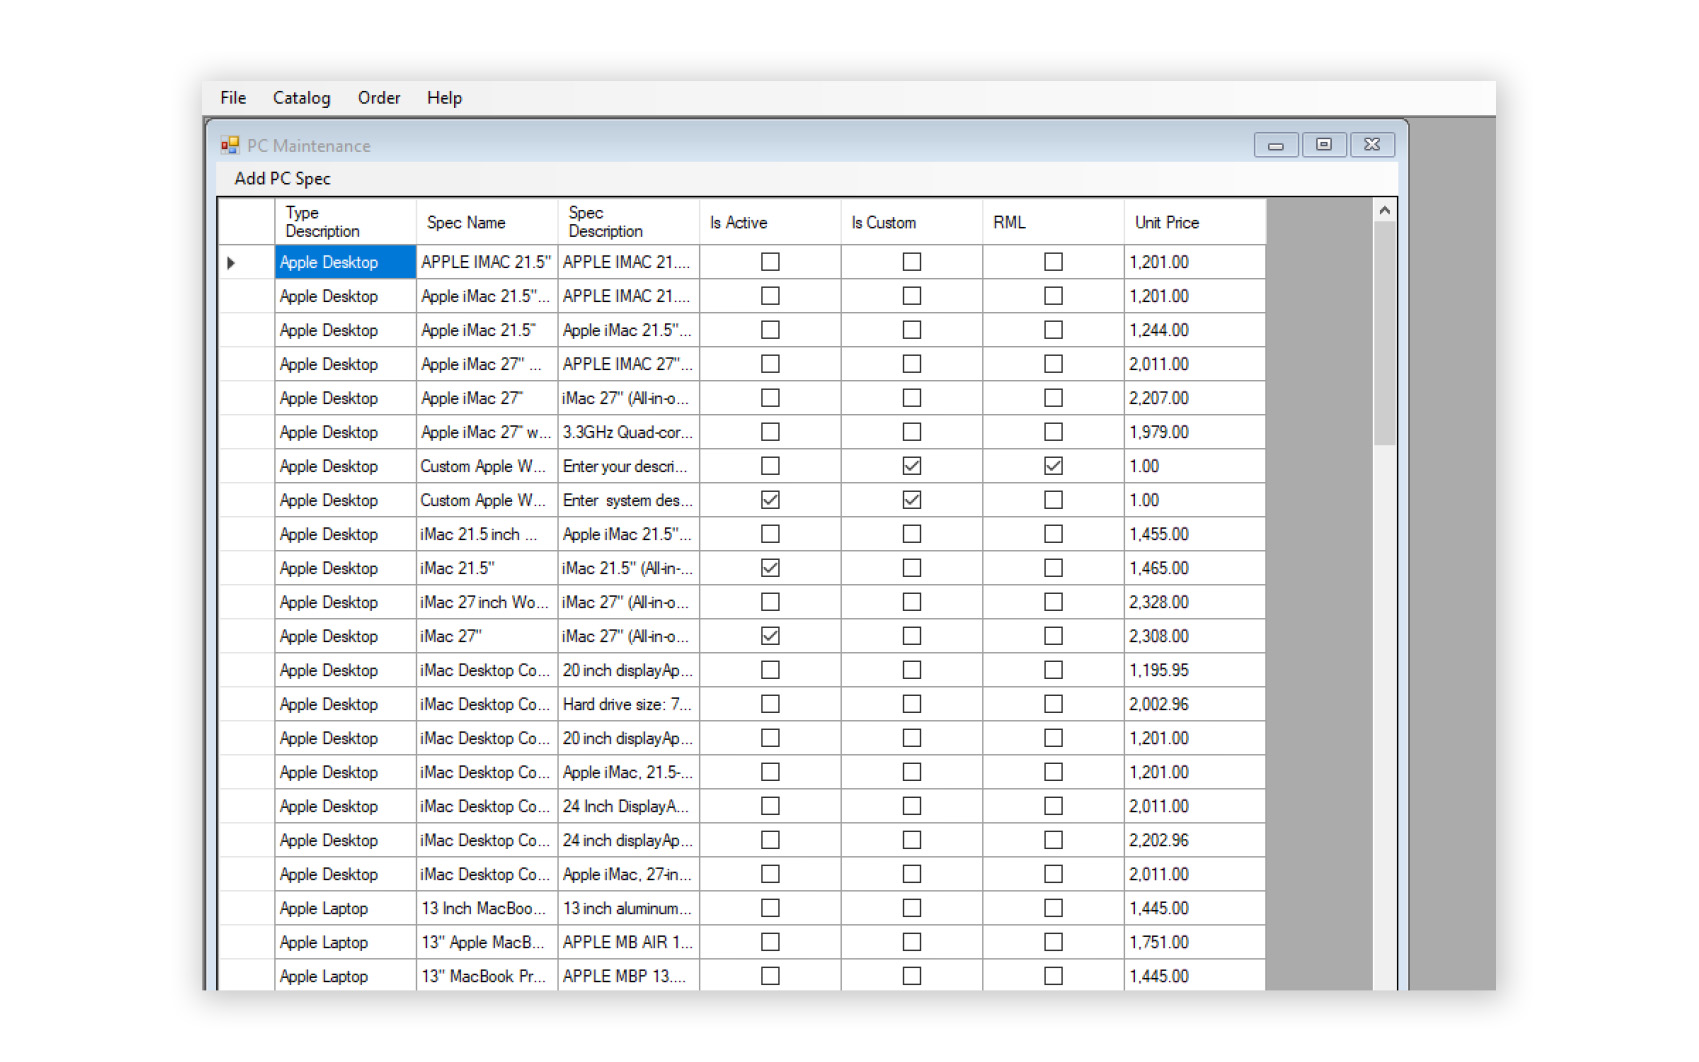This screenshot has width=1699, height=1062.
Task: Restore the PC Maintenance child window
Action: tap(1323, 145)
